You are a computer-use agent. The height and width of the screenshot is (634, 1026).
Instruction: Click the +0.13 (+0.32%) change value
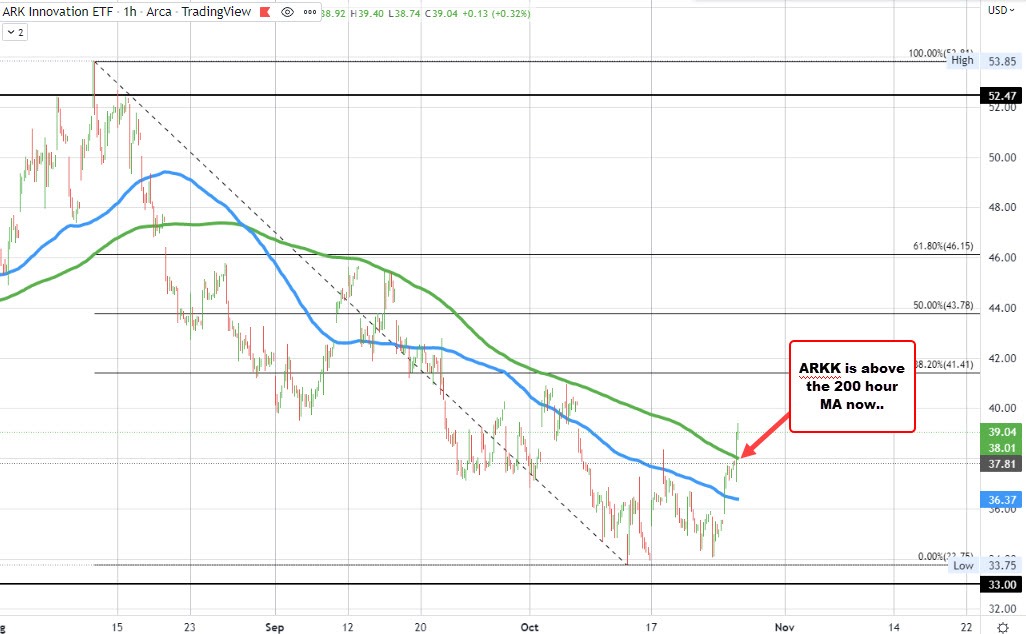495,13
